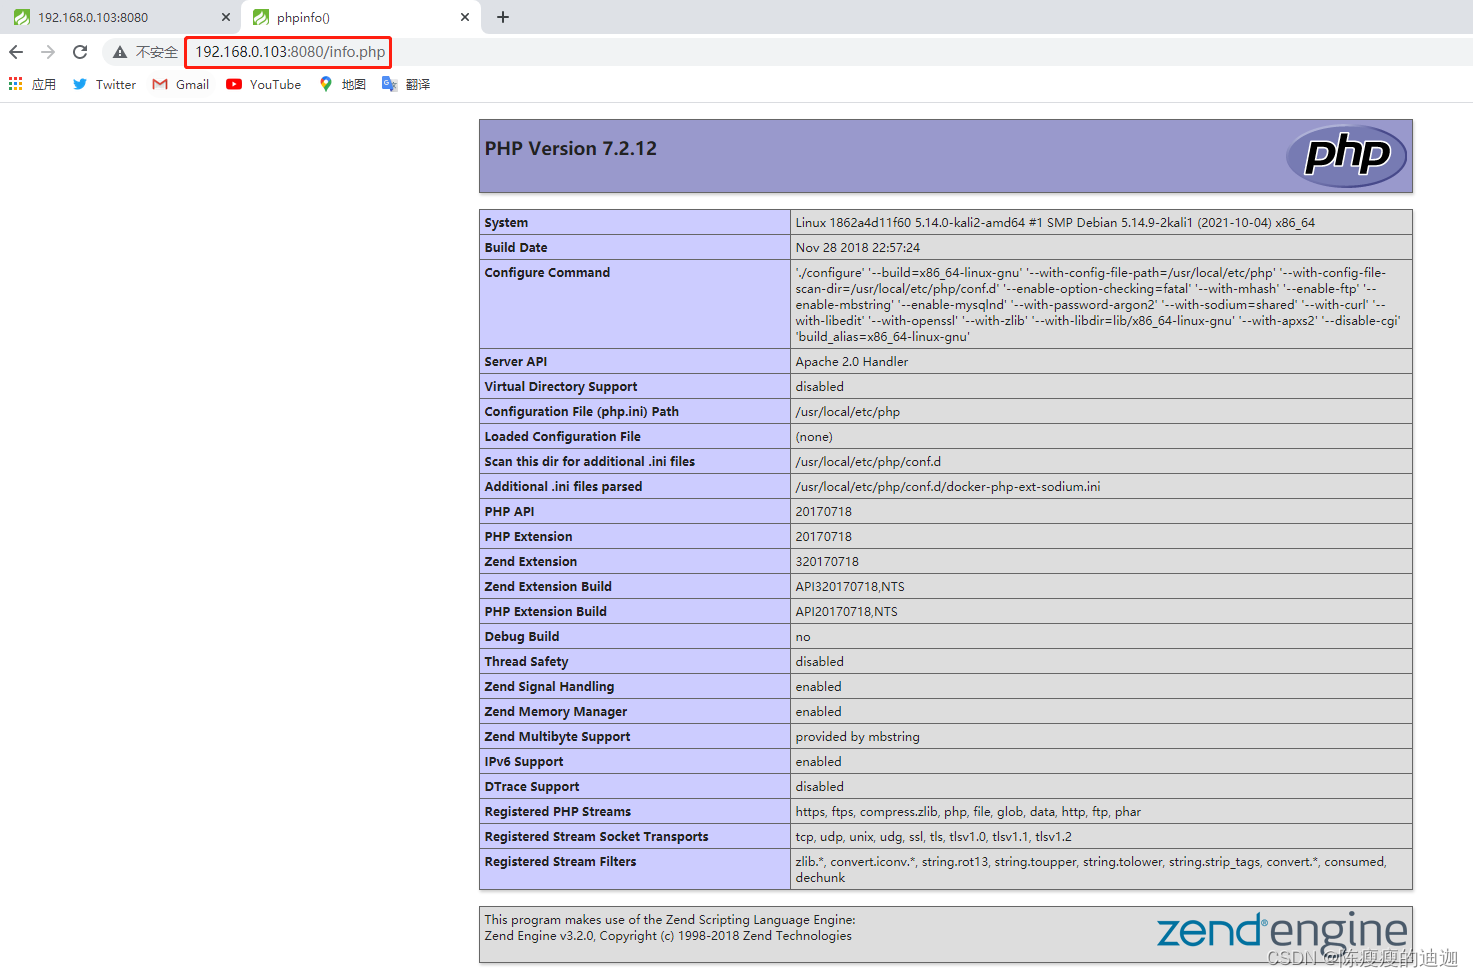Open the Twitter bookmark
The image size is (1473, 977).
104,84
